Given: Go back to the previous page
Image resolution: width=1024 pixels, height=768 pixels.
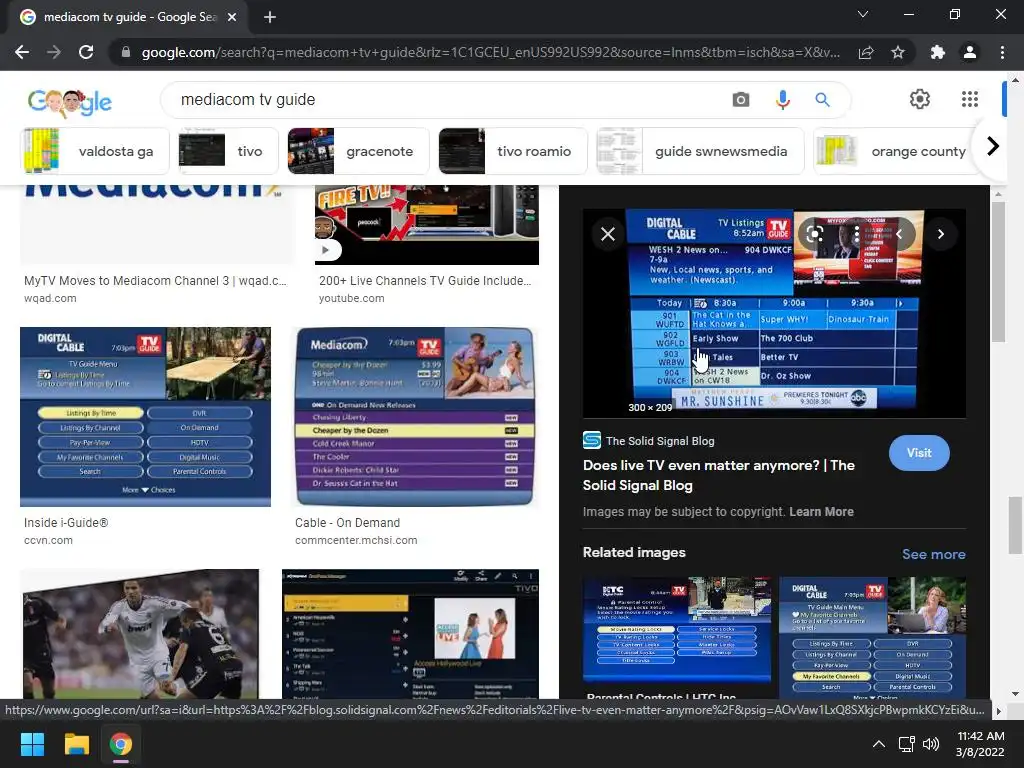Looking at the screenshot, I should 22,52.
